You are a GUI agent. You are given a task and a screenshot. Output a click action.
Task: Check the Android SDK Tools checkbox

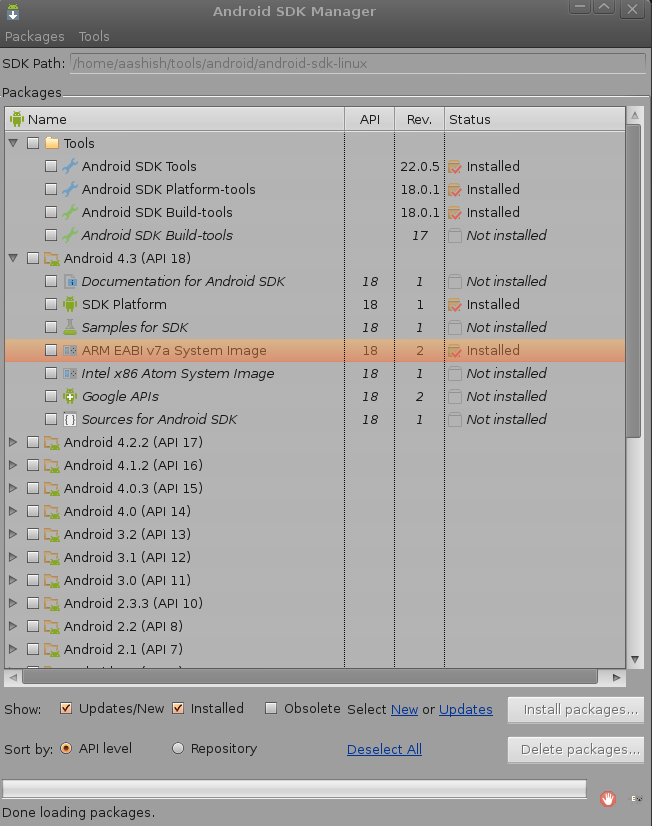[51, 166]
